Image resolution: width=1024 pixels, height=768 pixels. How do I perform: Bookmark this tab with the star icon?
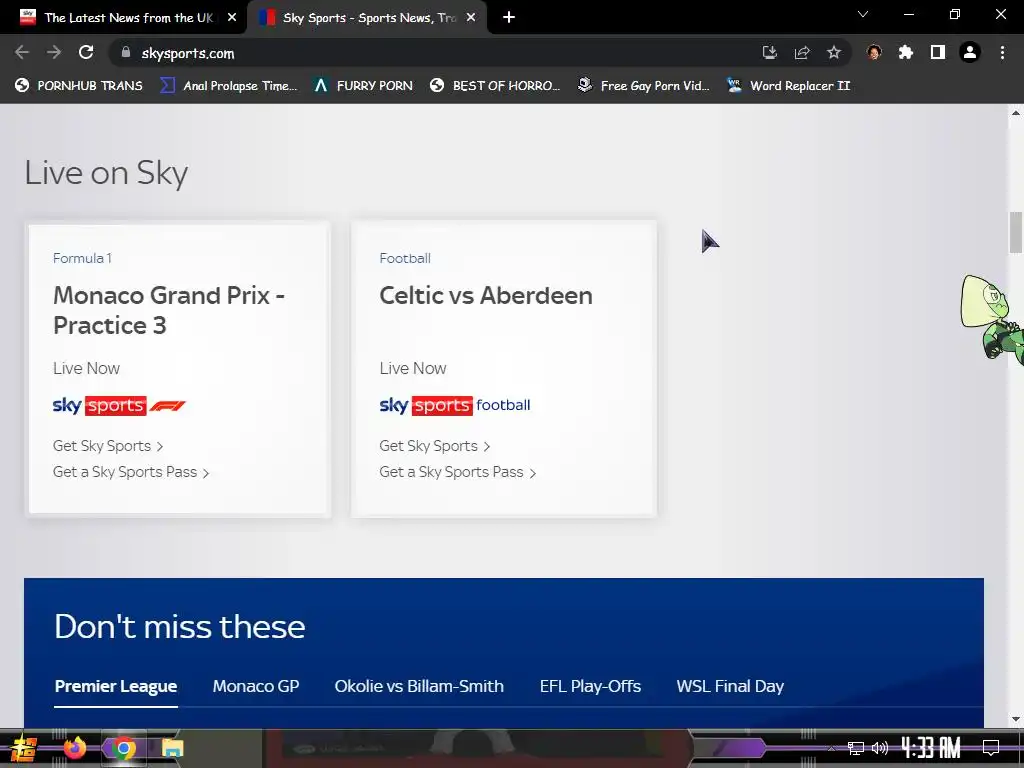[834, 53]
